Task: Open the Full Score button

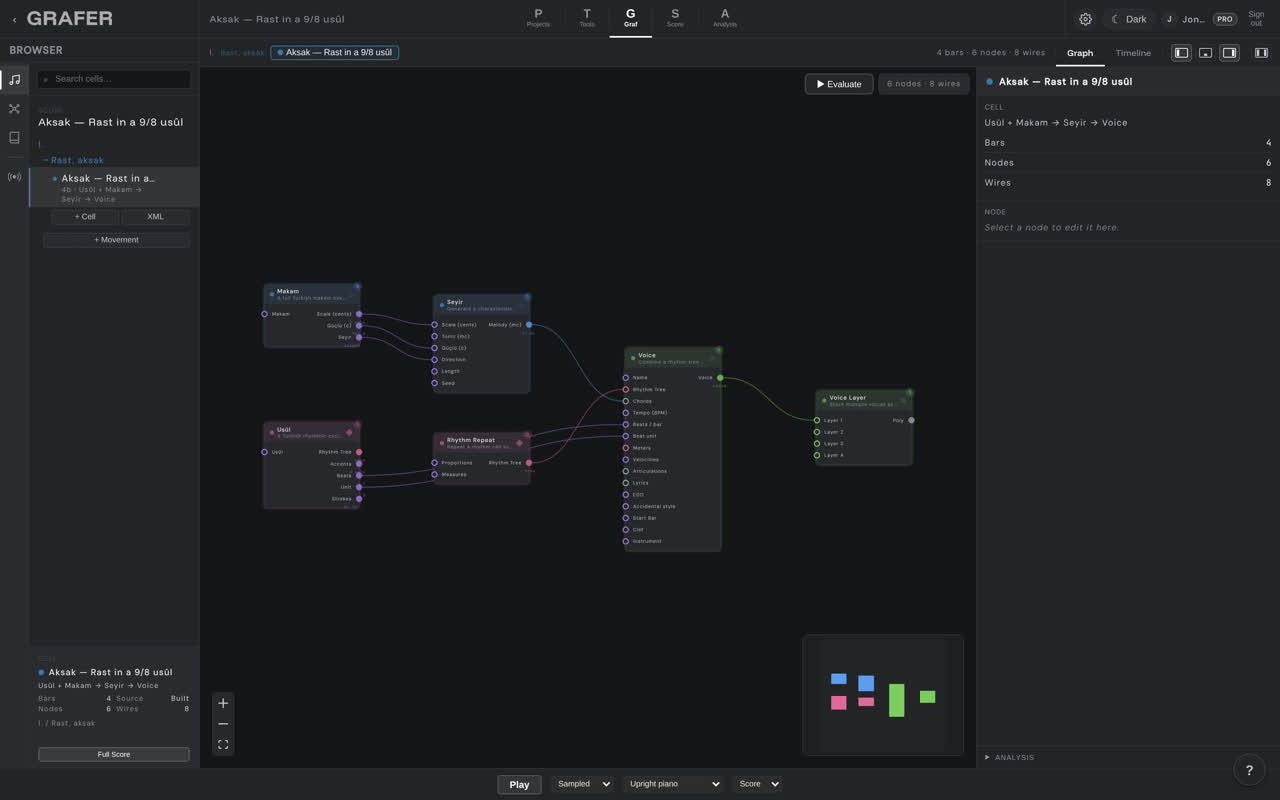Action: [114, 754]
